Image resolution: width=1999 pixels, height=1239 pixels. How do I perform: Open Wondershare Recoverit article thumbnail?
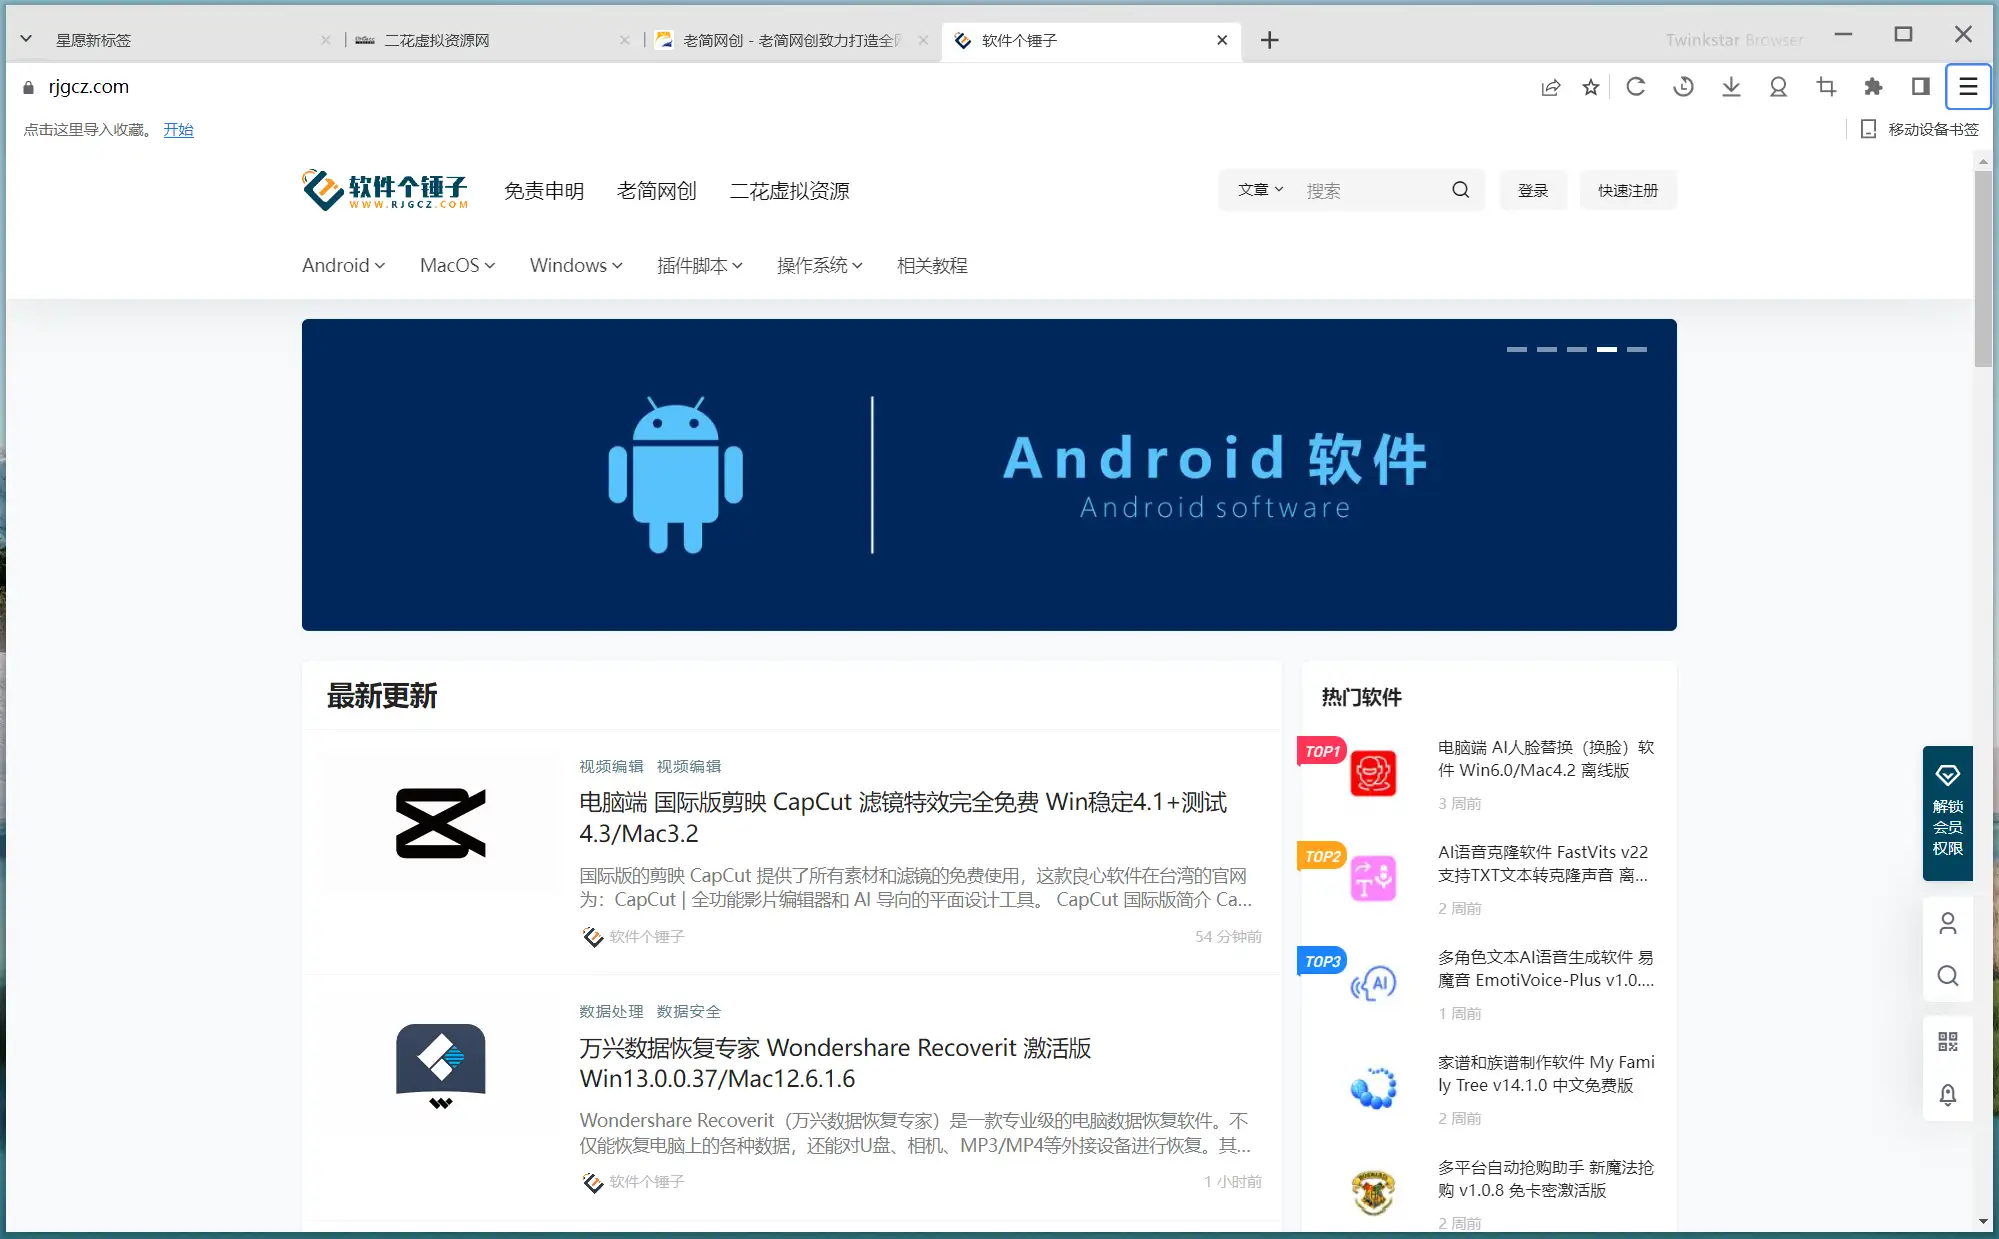tap(440, 1067)
